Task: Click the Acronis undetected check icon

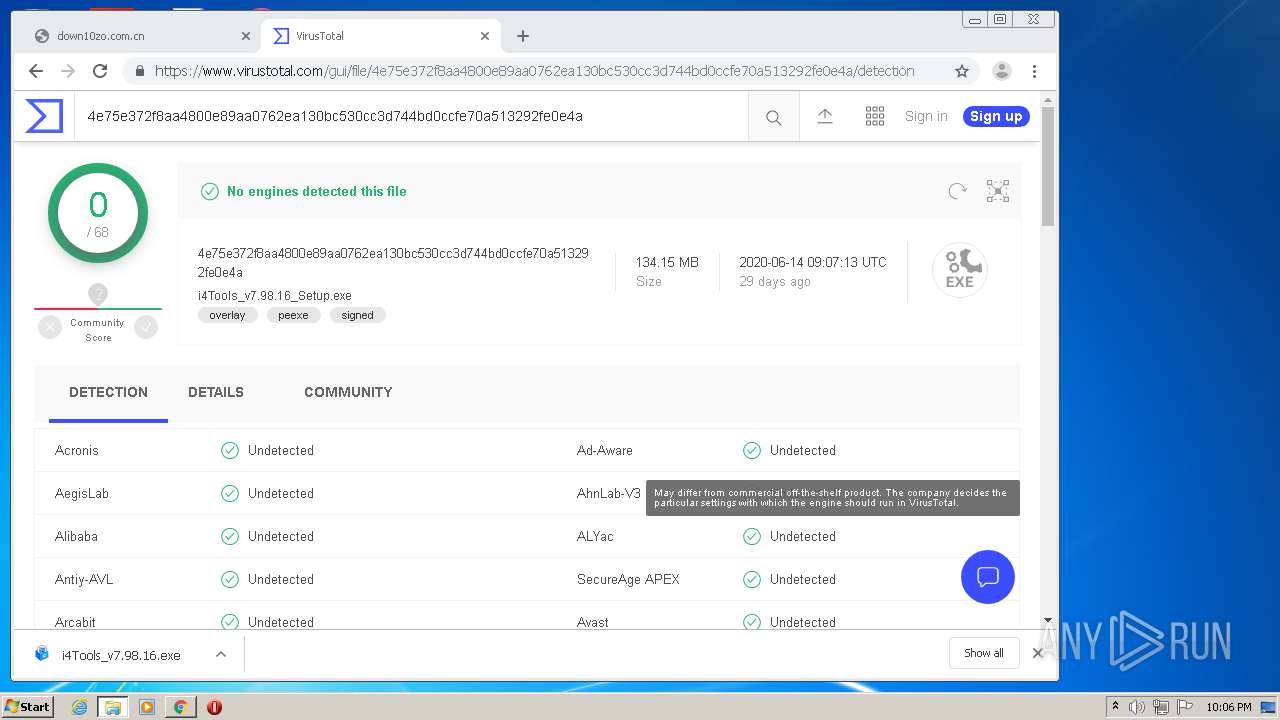Action: coord(230,450)
